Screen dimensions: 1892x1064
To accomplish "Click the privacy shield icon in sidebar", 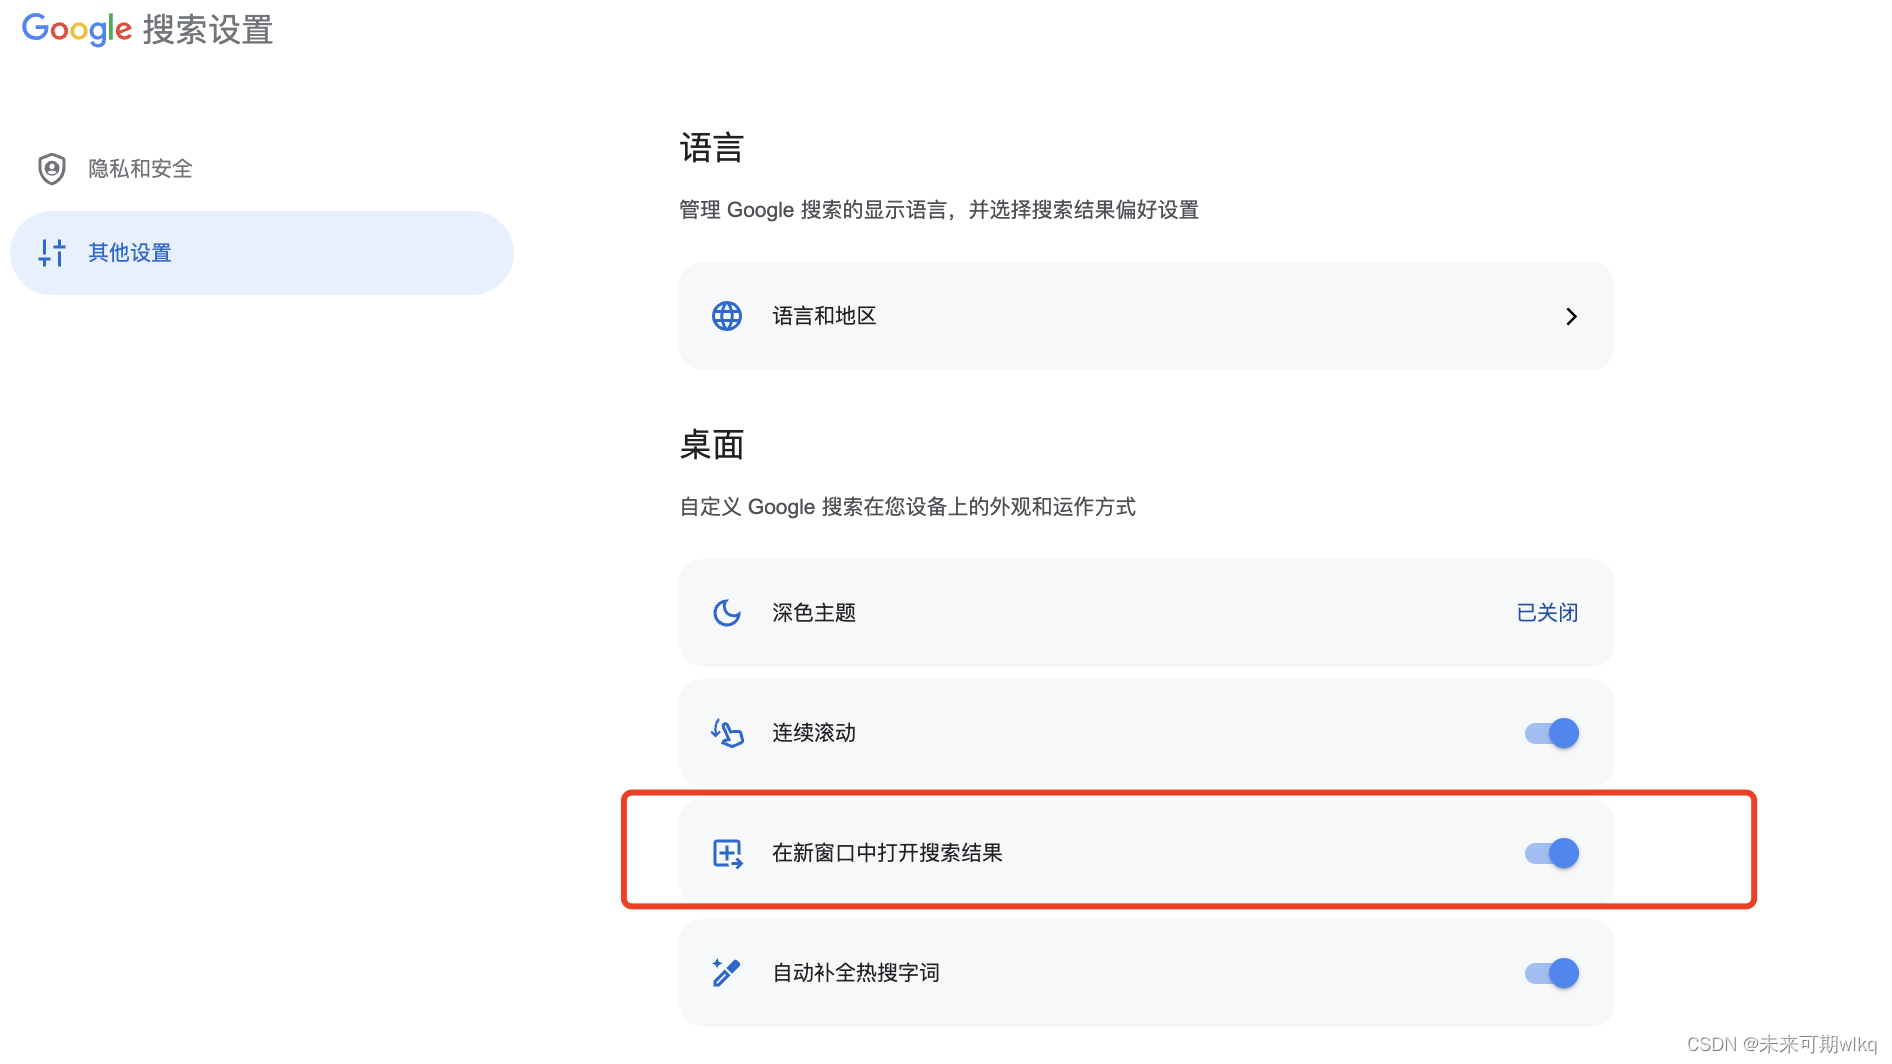I will tap(52, 169).
